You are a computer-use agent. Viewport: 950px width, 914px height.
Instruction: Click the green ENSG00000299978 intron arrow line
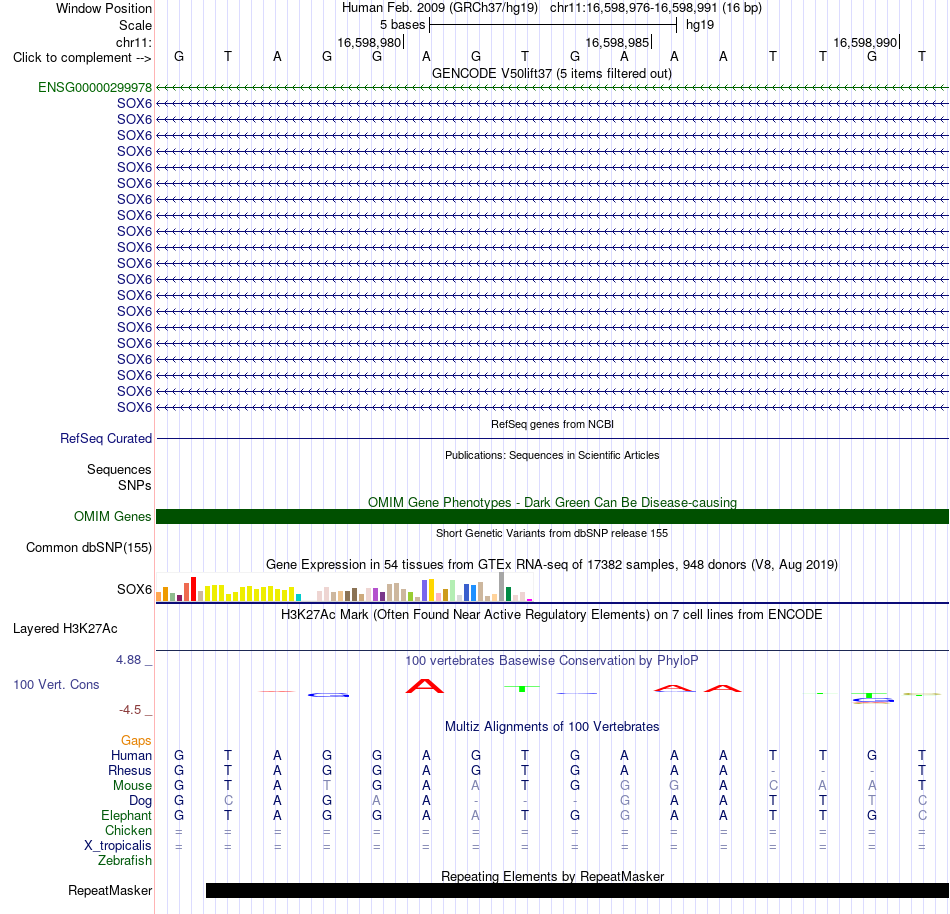pos(552,88)
